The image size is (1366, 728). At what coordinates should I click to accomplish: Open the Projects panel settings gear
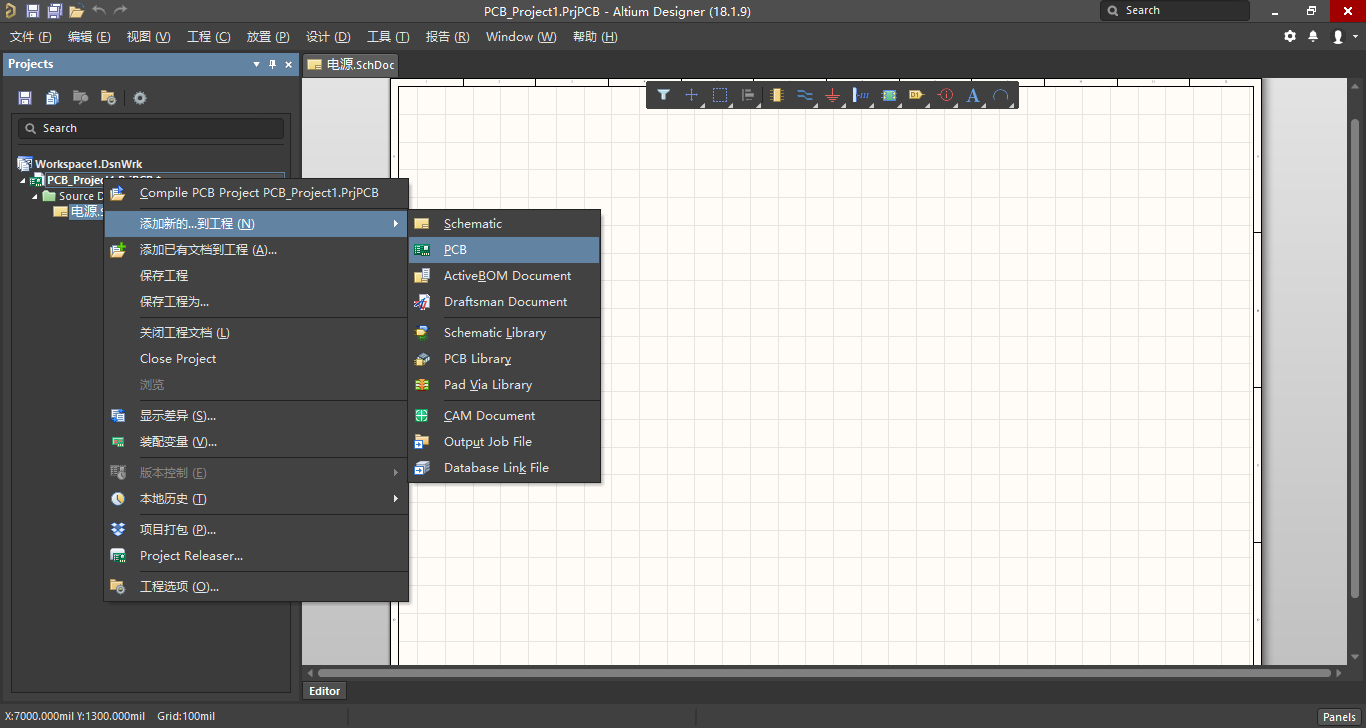point(139,97)
